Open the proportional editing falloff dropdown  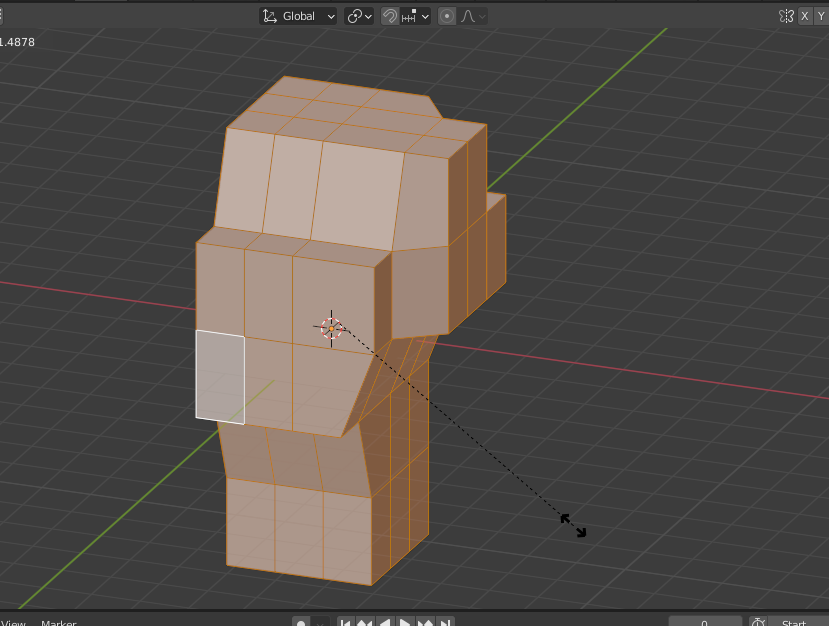[473, 16]
